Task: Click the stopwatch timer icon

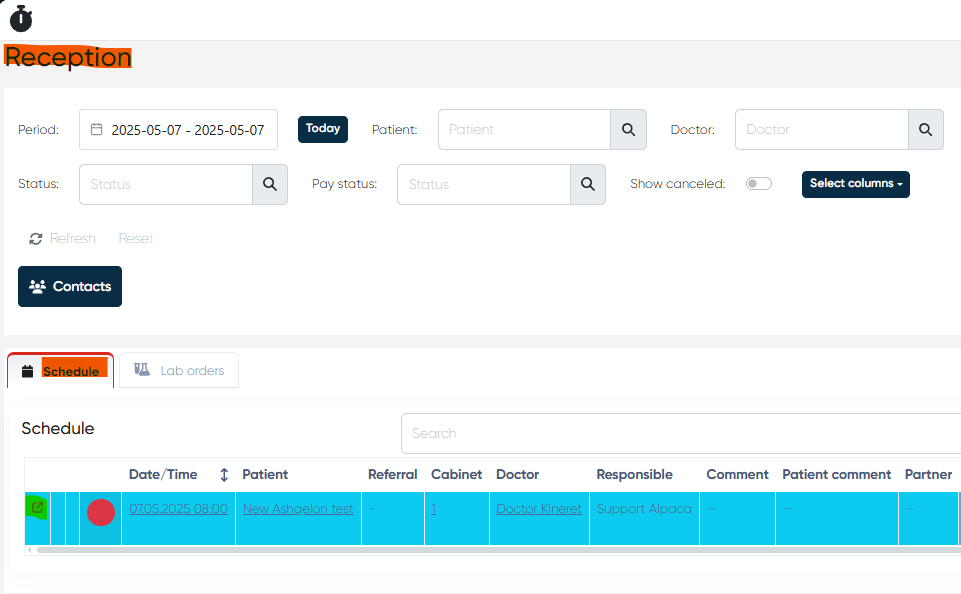Action: [x=21, y=18]
